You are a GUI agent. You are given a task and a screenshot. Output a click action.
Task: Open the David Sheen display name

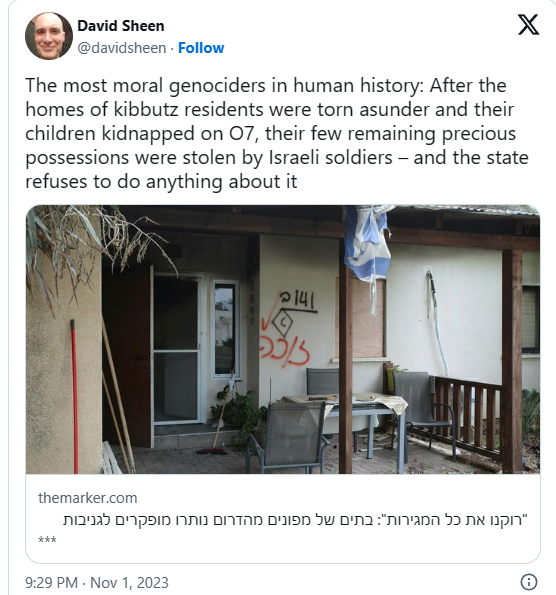pos(121,26)
